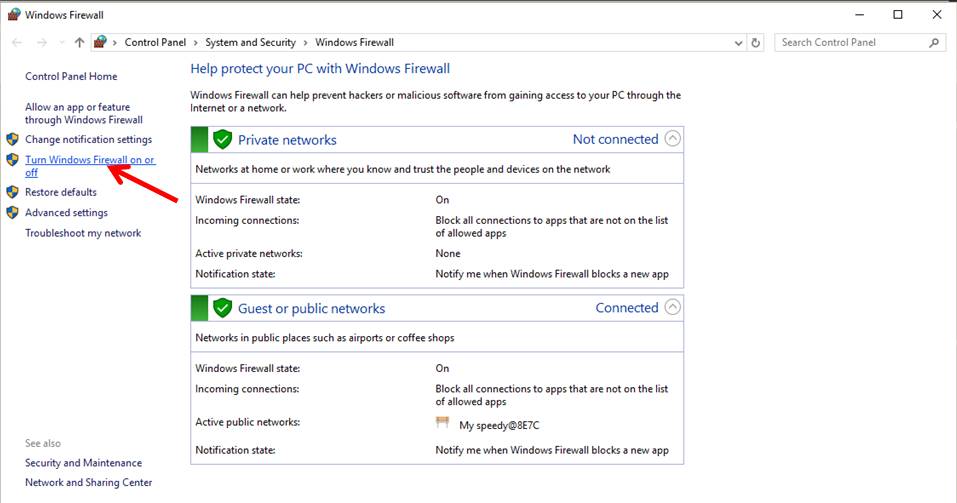Viewport: 957px width, 503px height.
Task: Click the Connected status text
Action: click(627, 308)
